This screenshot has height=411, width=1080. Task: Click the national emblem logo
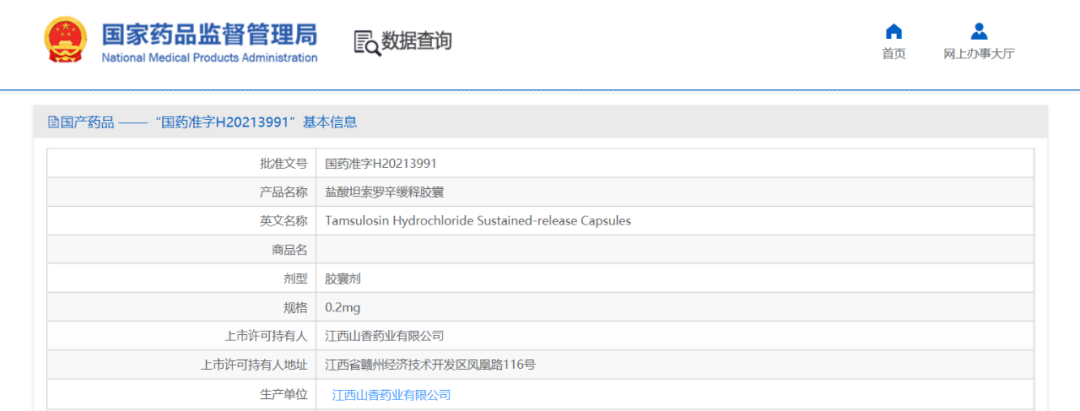(x=65, y=40)
